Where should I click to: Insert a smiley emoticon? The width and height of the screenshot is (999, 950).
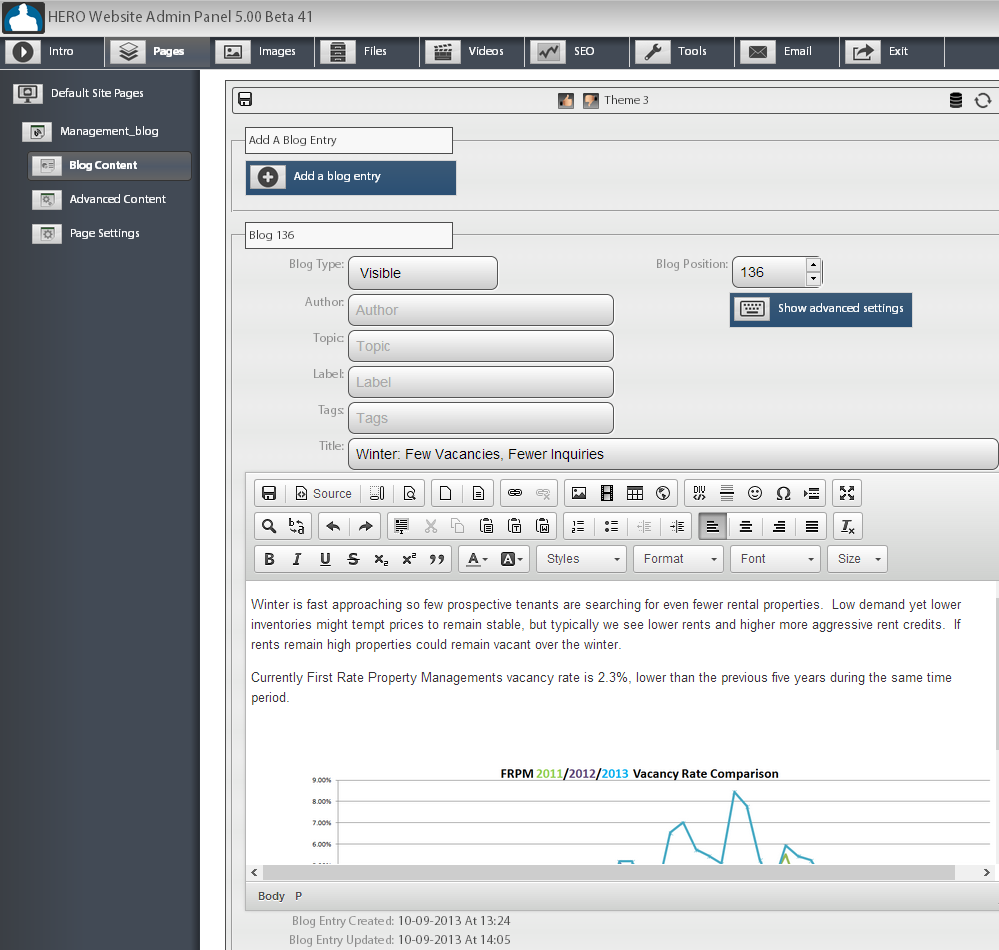coord(755,493)
